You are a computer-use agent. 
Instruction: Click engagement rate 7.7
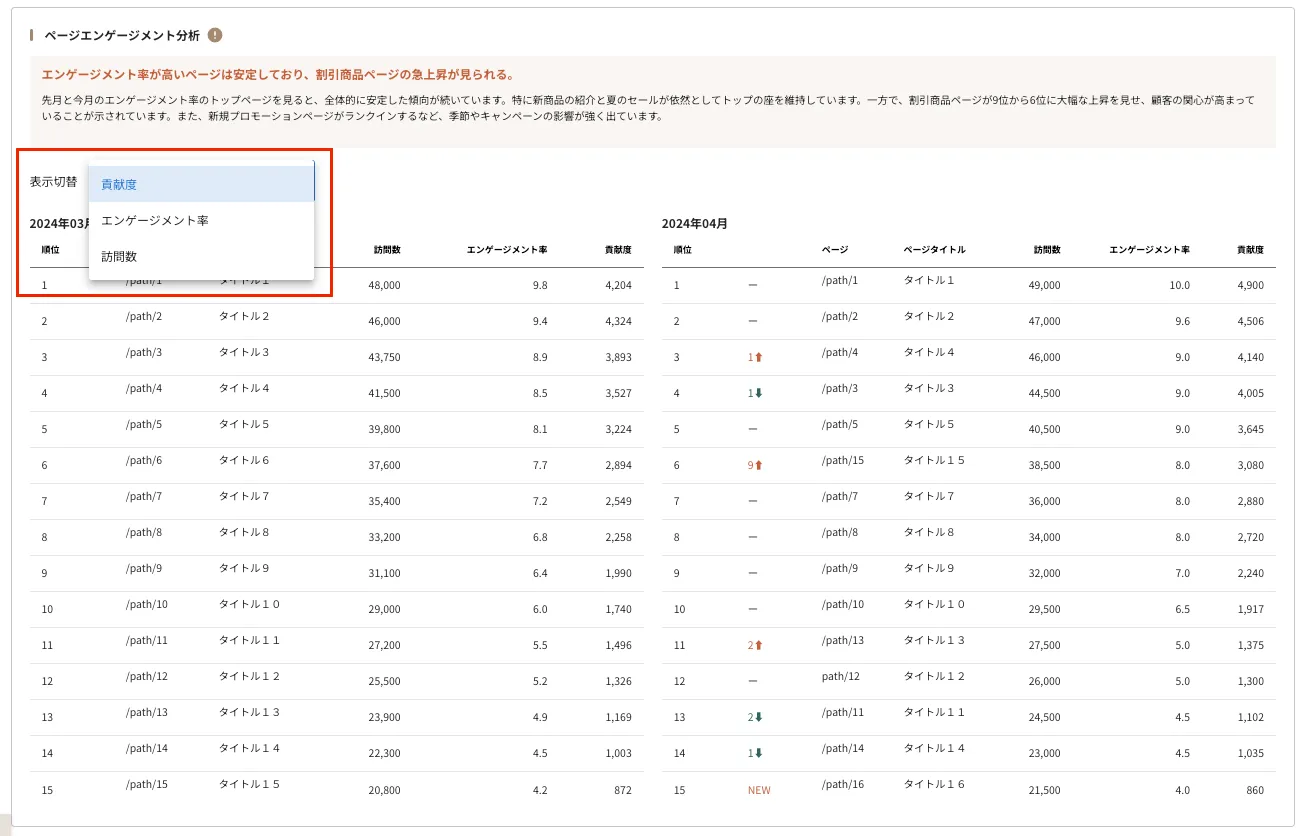tap(540, 465)
